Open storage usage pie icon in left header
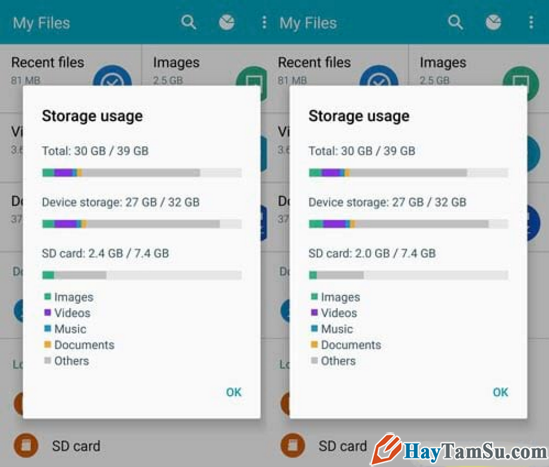This screenshot has height=467, width=549. [x=227, y=22]
